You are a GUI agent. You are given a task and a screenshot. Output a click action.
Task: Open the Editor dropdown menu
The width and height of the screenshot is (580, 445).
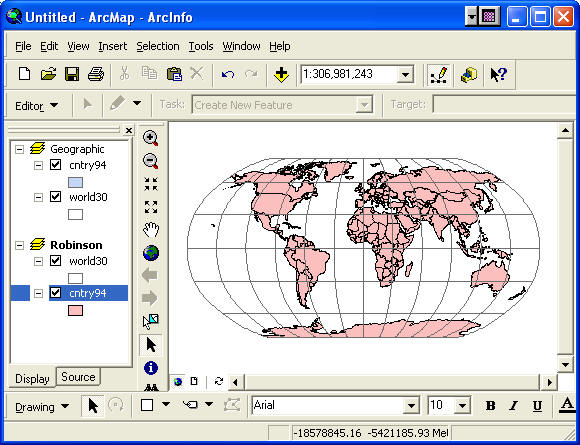pyautogui.click(x=36, y=106)
